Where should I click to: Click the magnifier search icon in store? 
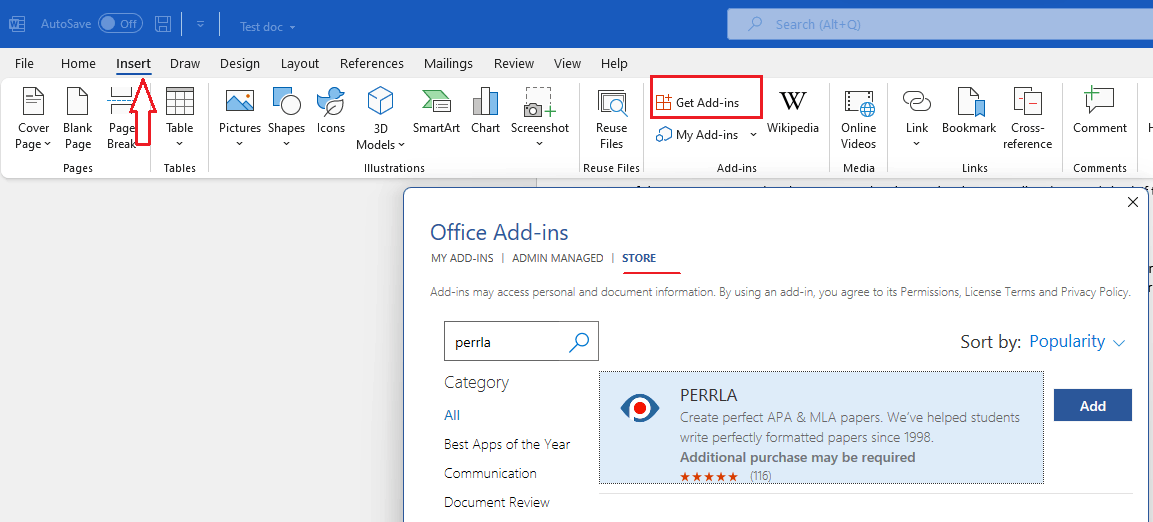coord(579,341)
